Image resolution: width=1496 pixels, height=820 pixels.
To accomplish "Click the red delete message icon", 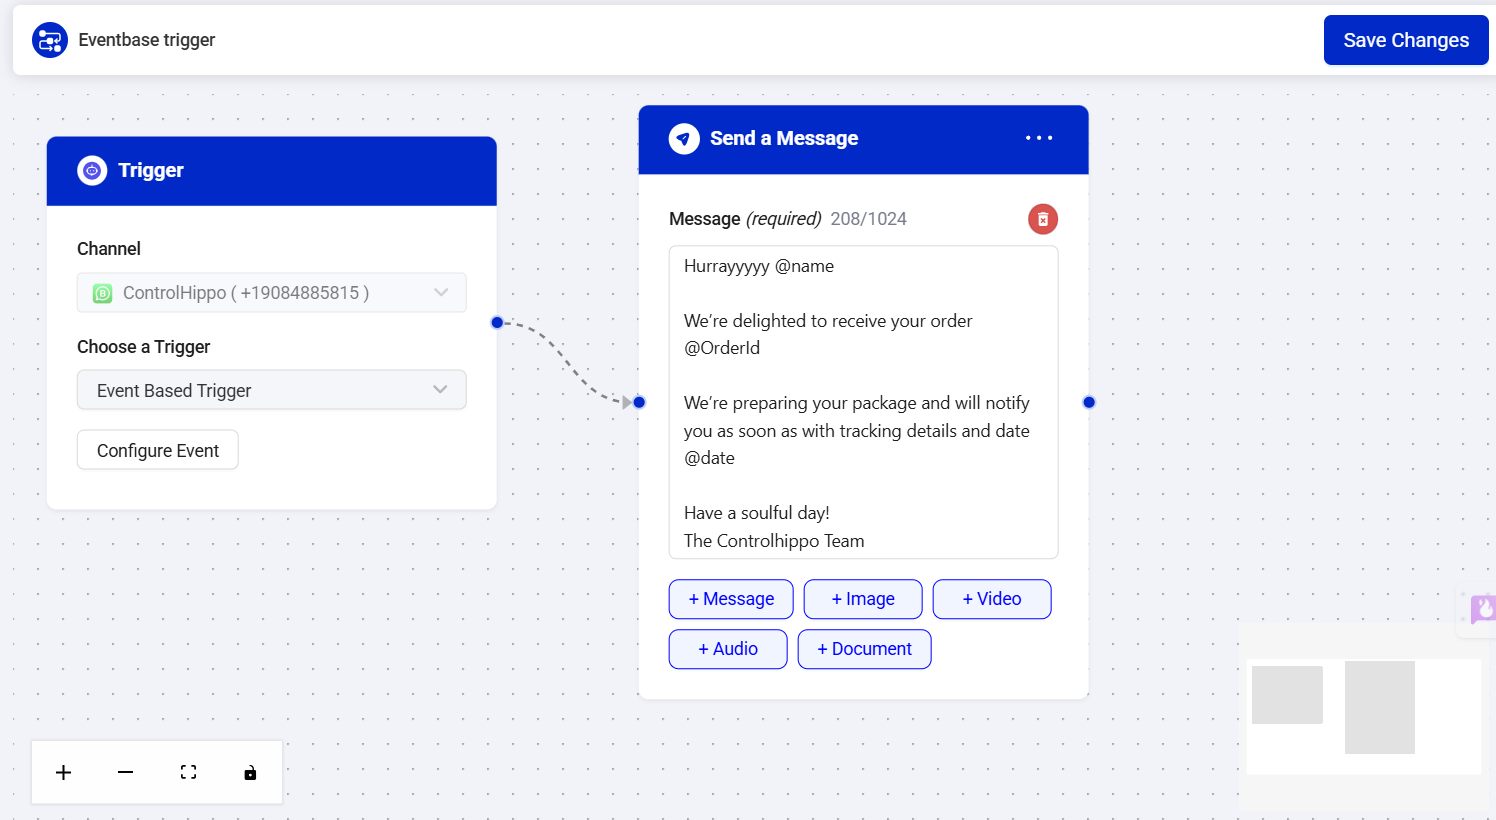I will [x=1042, y=219].
